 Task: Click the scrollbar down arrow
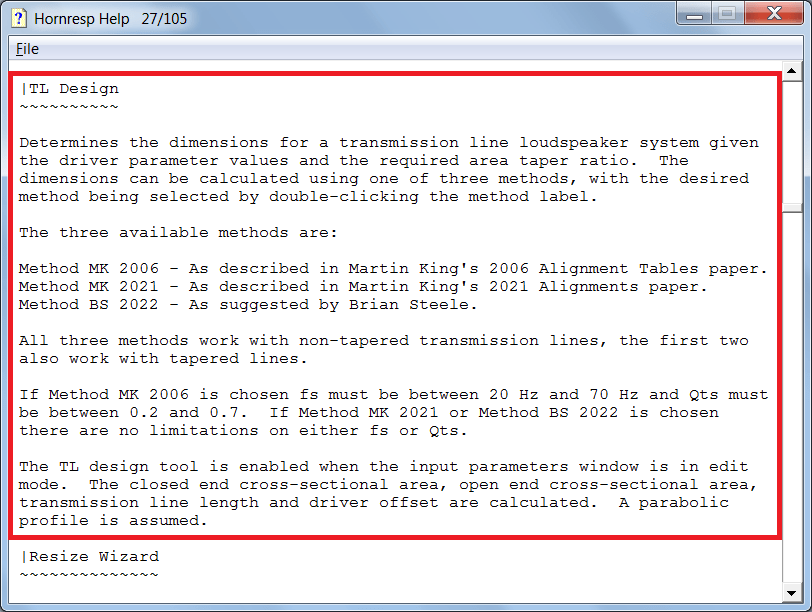pos(792,593)
